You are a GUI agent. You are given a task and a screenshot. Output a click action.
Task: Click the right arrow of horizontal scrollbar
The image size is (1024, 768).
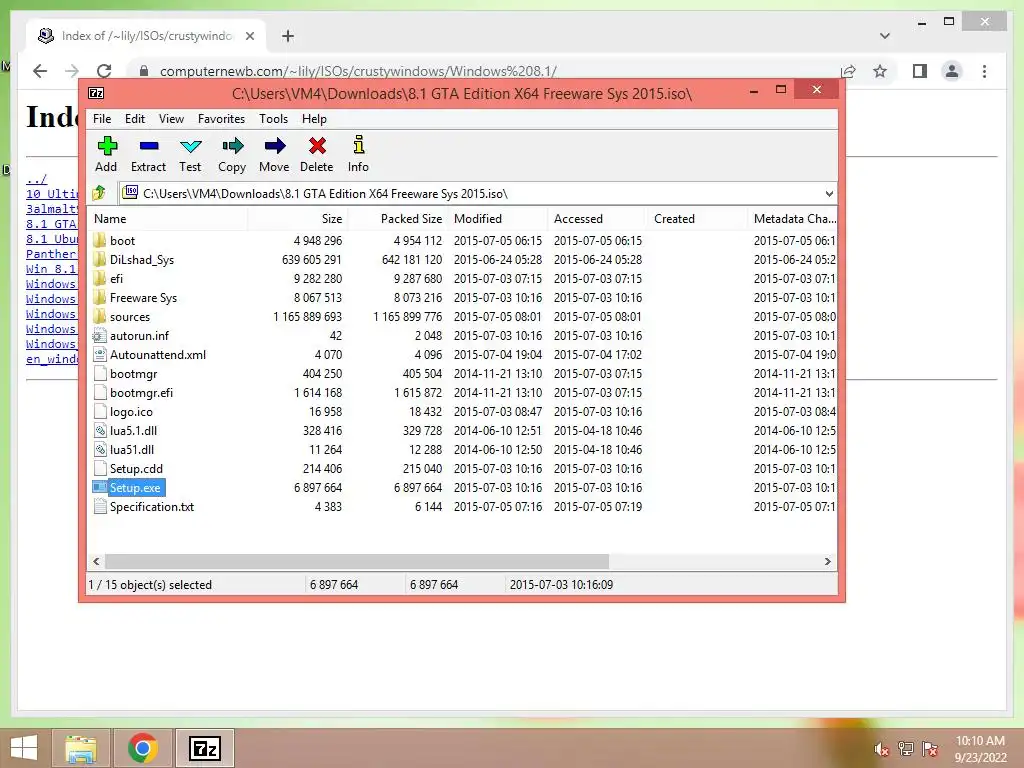pos(827,561)
